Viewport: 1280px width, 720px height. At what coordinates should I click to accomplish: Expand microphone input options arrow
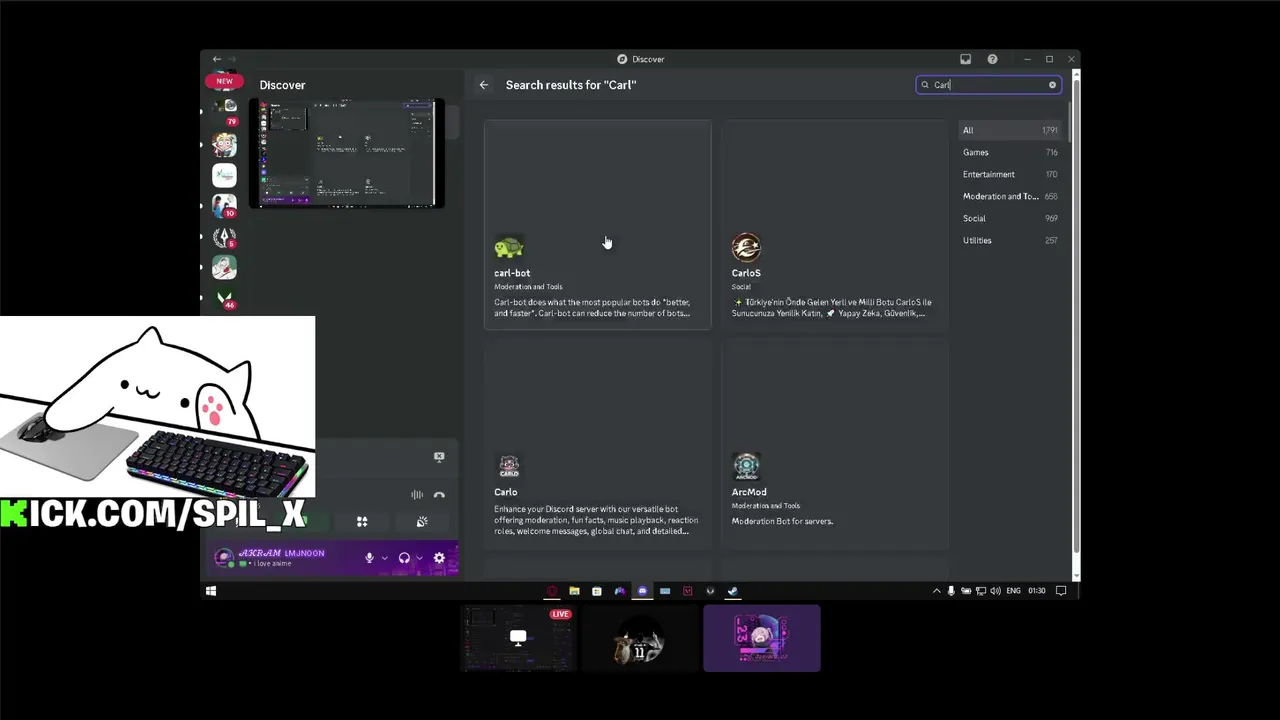384,558
